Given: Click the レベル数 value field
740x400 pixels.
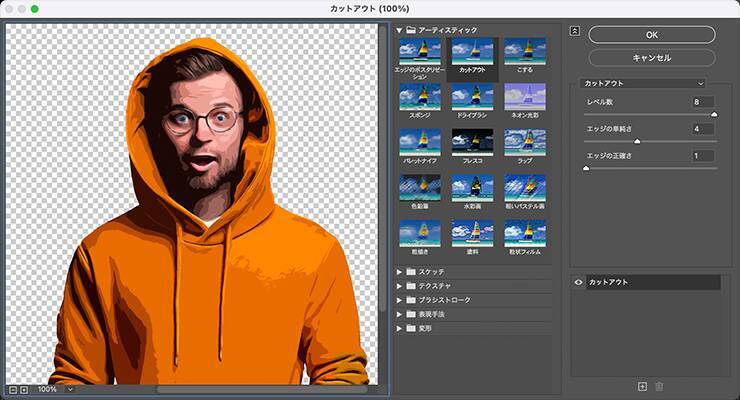Looking at the screenshot, I should click(x=702, y=102).
